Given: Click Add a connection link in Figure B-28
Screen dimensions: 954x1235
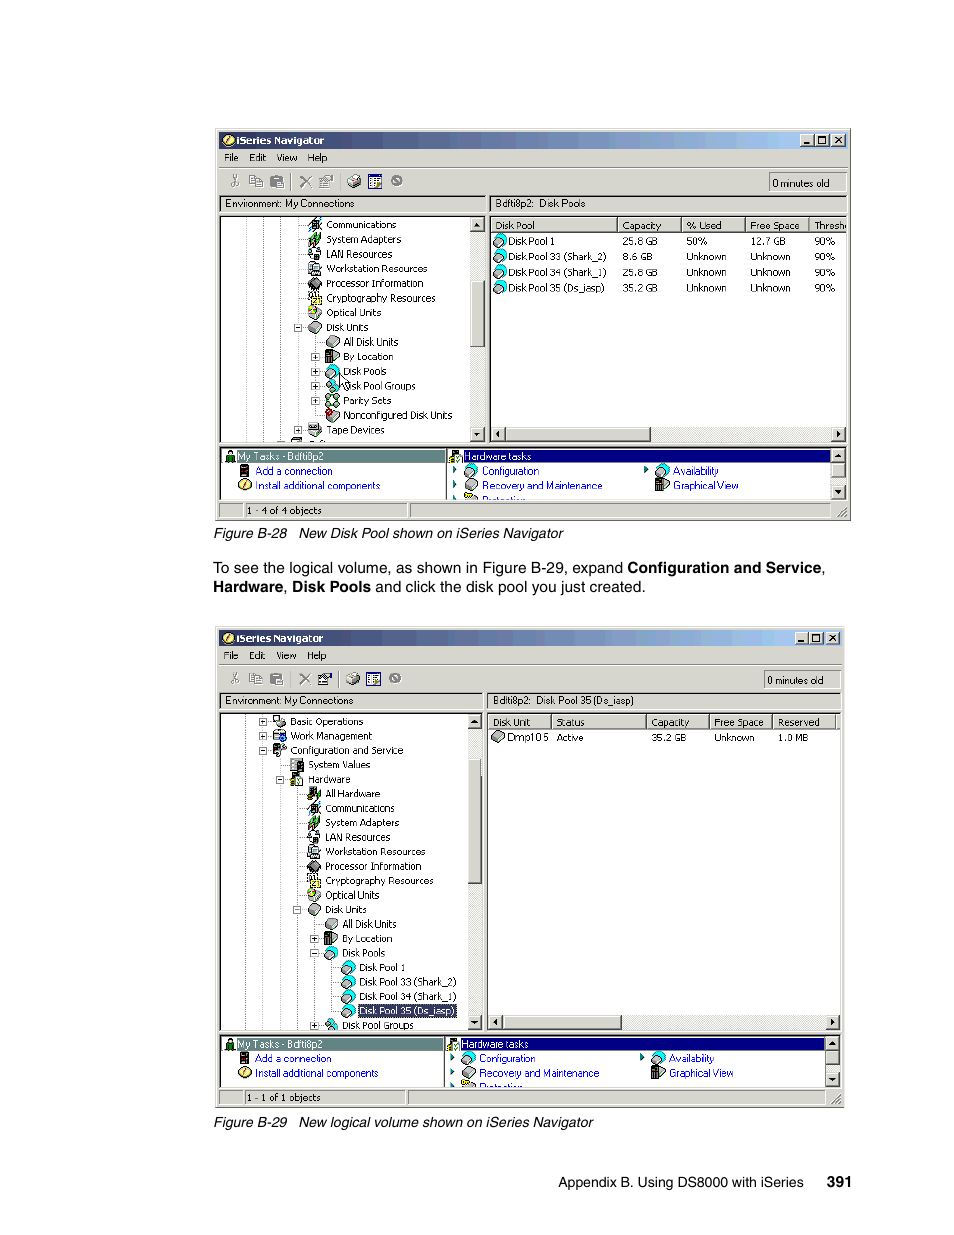Looking at the screenshot, I should click(x=294, y=471).
